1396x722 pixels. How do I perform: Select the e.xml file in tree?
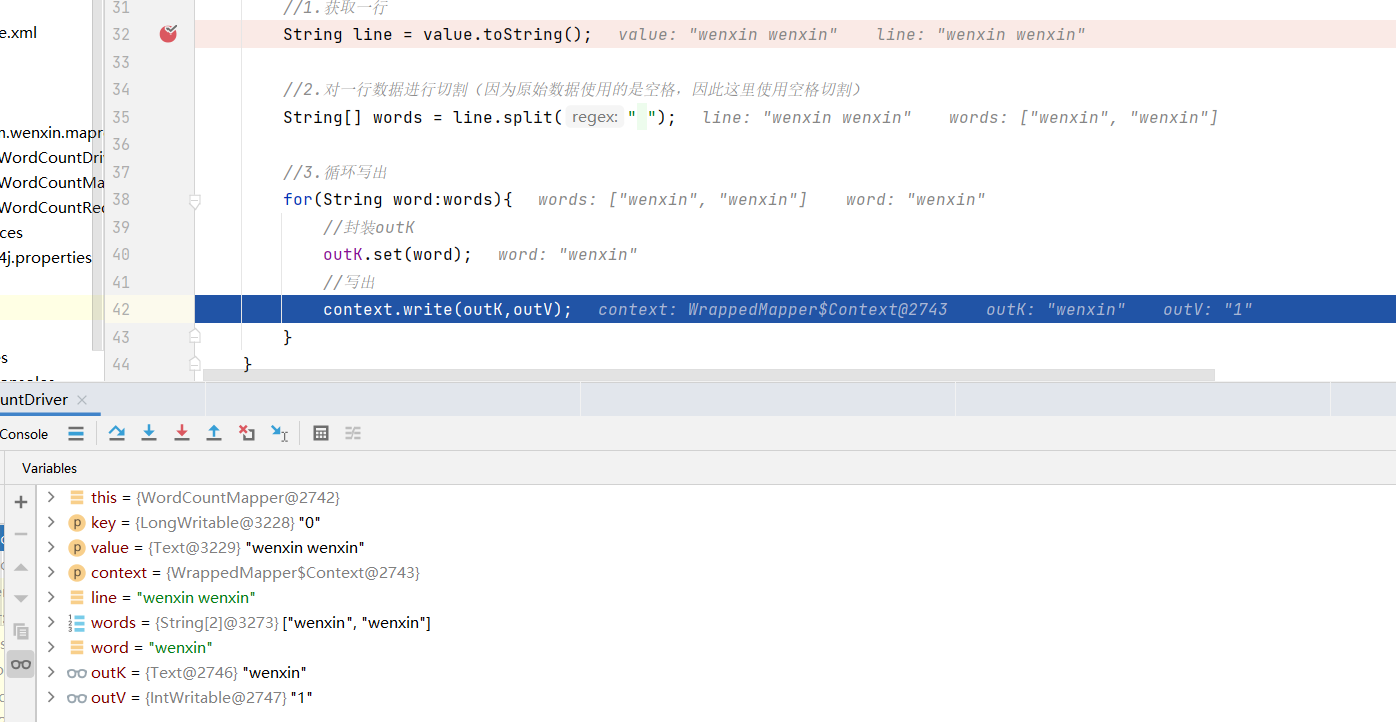19,32
